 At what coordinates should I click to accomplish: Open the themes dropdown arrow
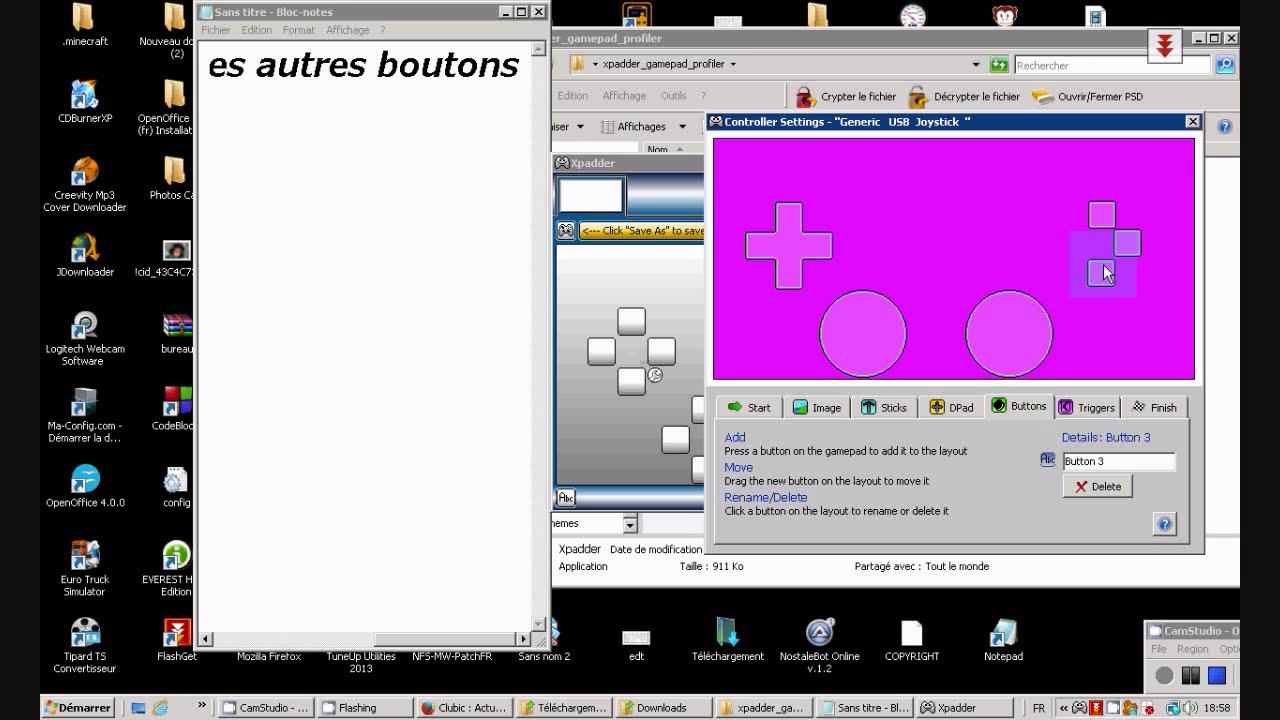point(630,524)
